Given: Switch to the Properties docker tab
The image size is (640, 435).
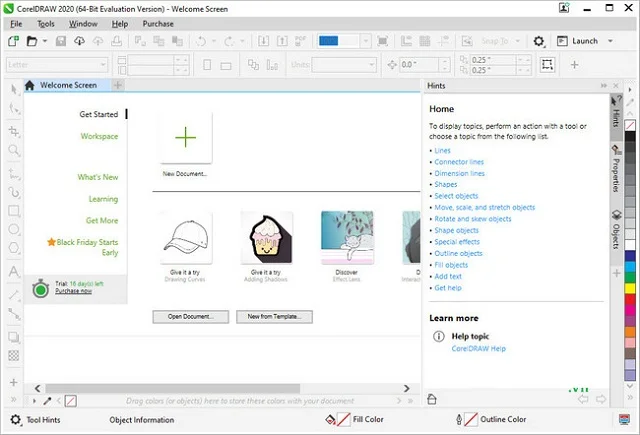Looking at the screenshot, I should (616, 169).
